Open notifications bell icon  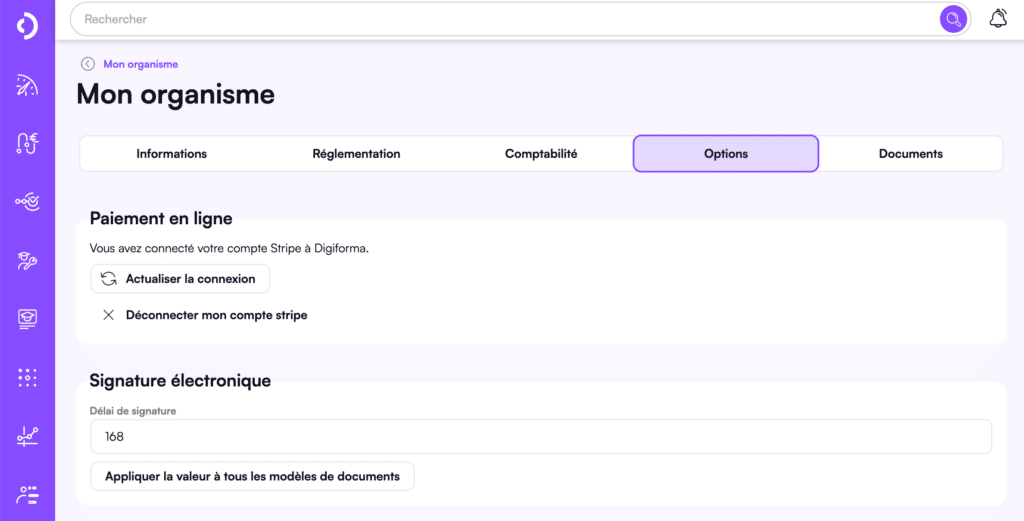pyautogui.click(x=998, y=19)
